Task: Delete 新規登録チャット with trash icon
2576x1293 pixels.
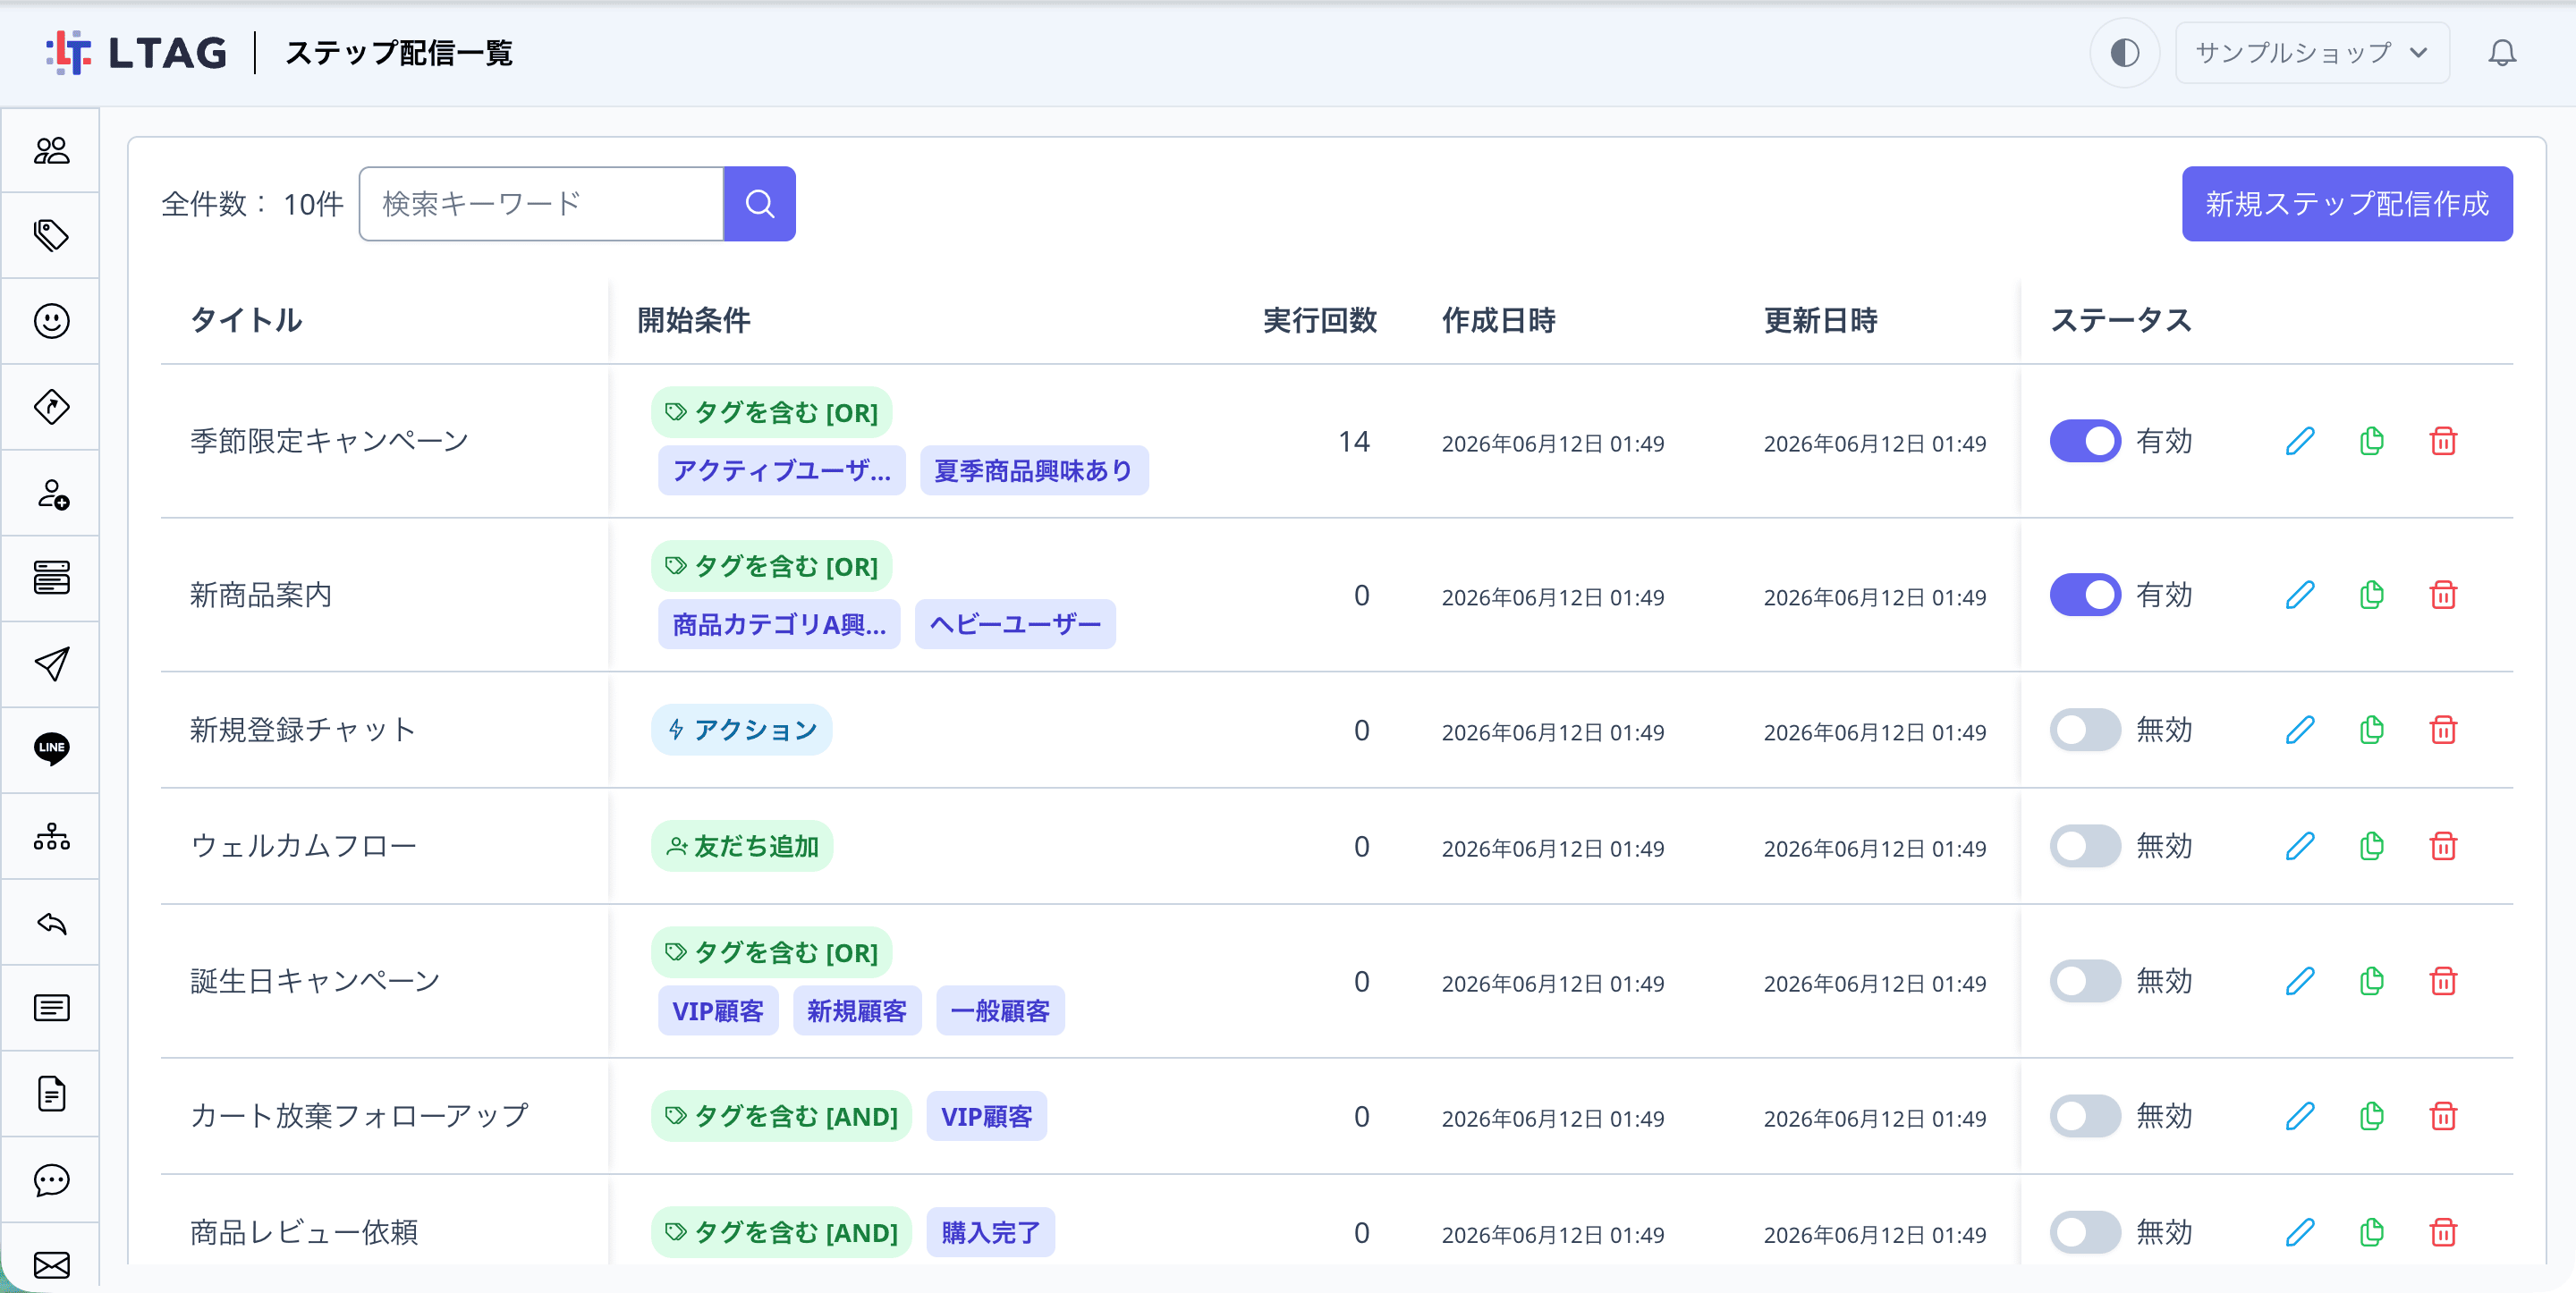Action: tap(2443, 730)
